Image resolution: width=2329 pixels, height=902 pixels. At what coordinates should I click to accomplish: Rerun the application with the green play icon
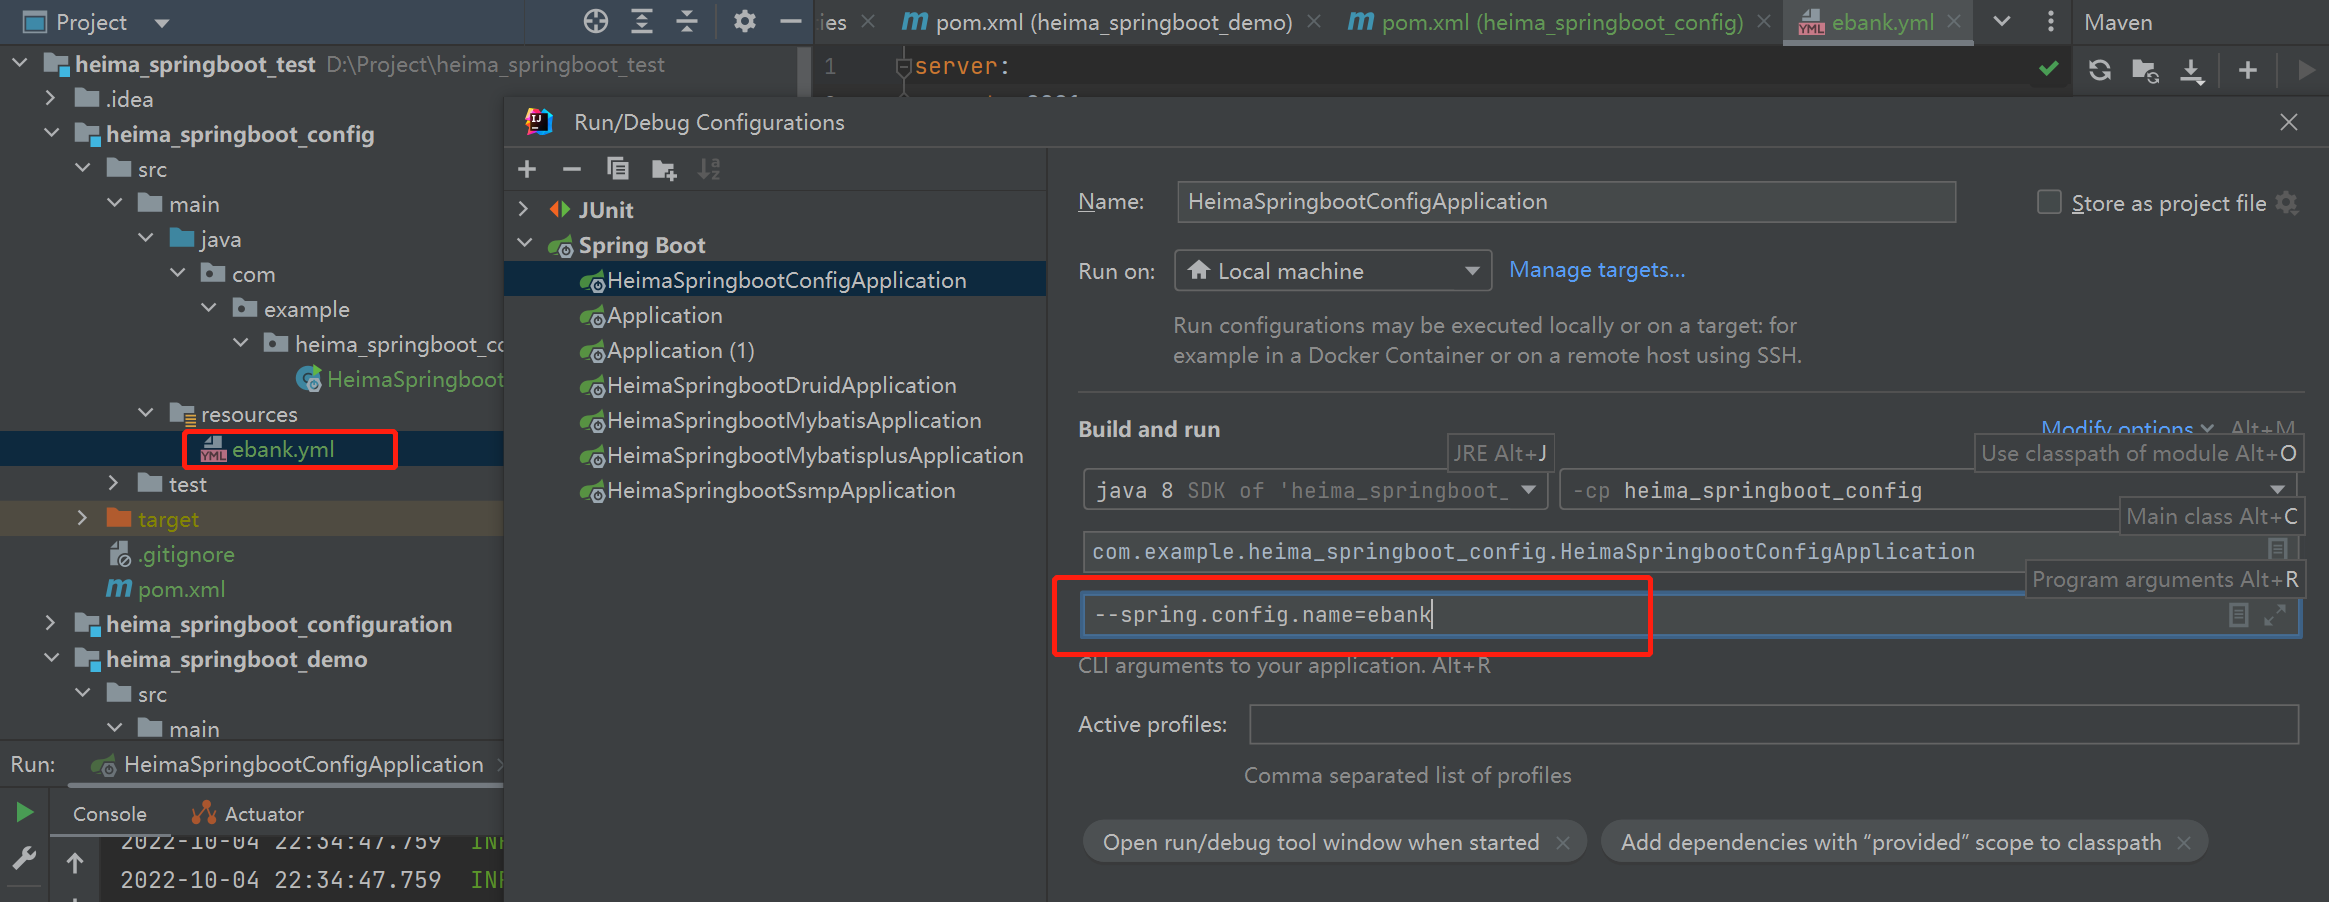(25, 812)
